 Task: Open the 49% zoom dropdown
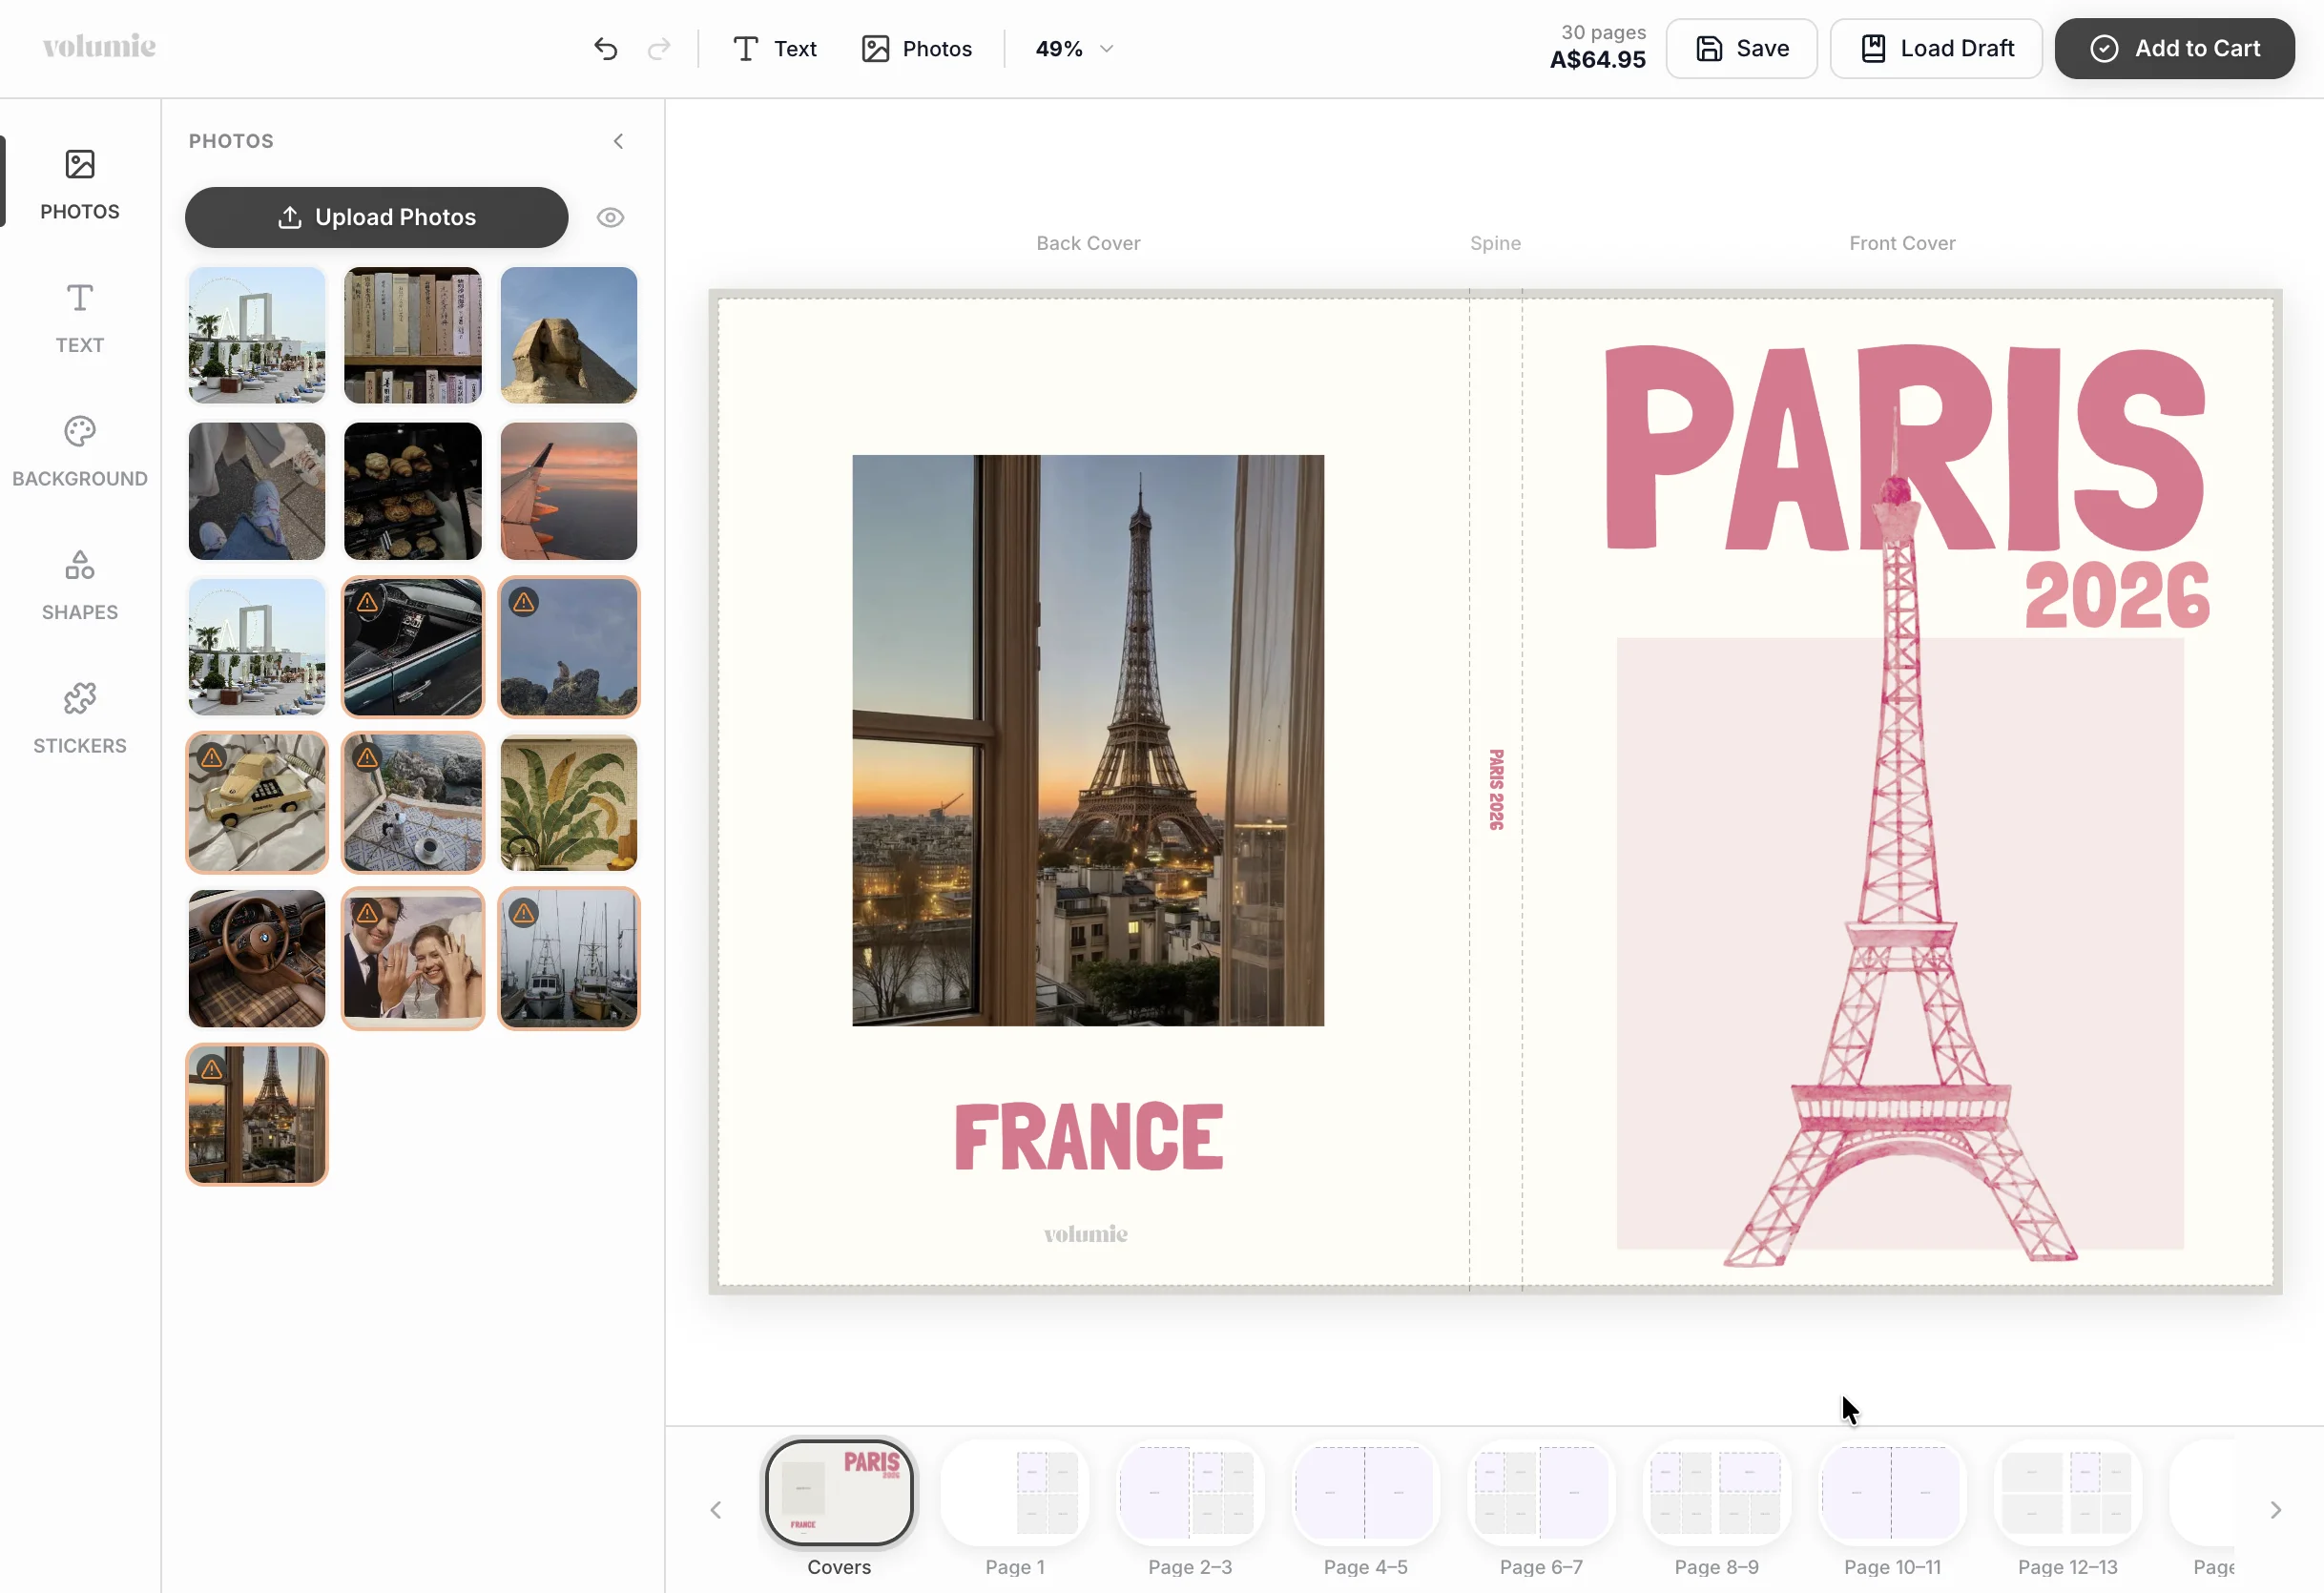(1074, 48)
